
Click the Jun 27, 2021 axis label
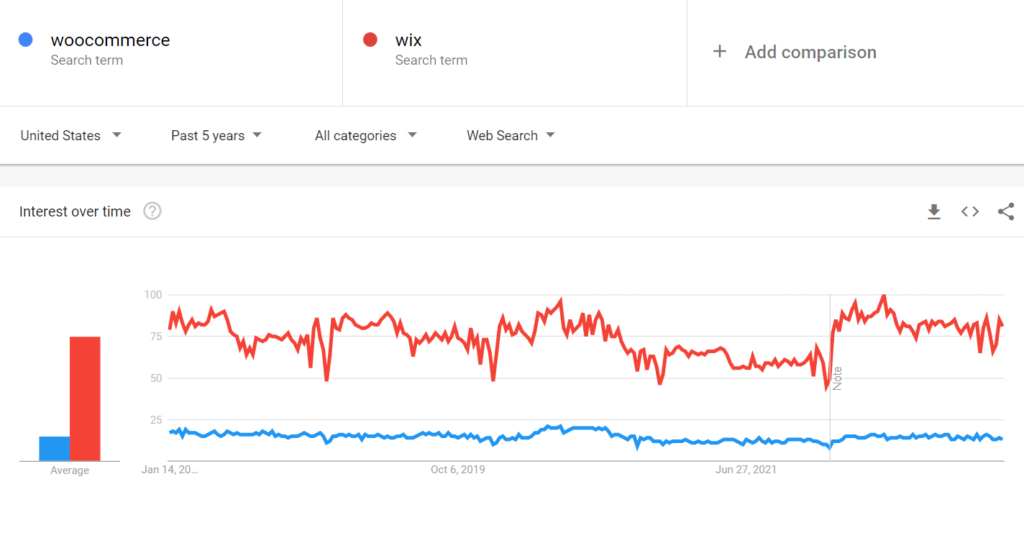pyautogui.click(x=746, y=469)
